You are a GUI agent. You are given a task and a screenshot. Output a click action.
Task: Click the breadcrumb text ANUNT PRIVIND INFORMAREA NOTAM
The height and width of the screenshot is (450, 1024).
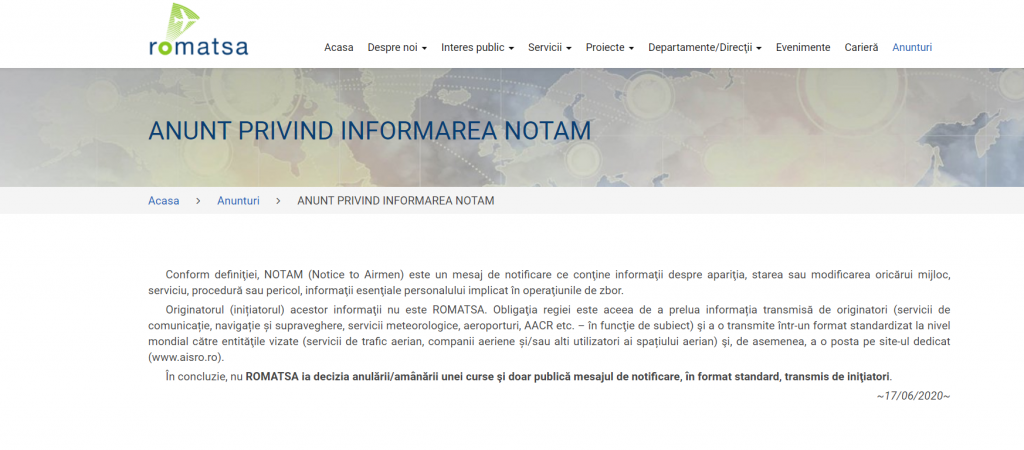click(x=395, y=201)
